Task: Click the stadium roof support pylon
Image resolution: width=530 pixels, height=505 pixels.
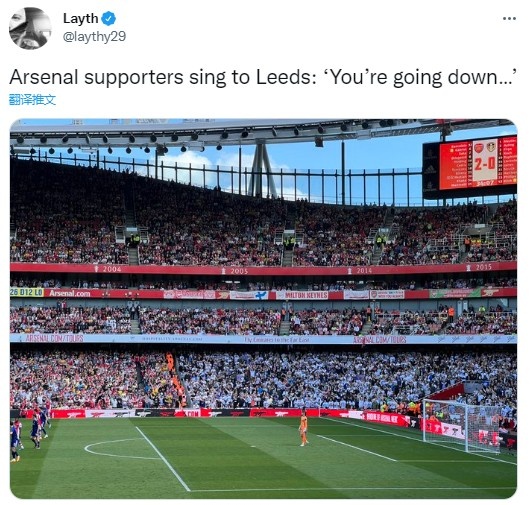Action: (262, 171)
